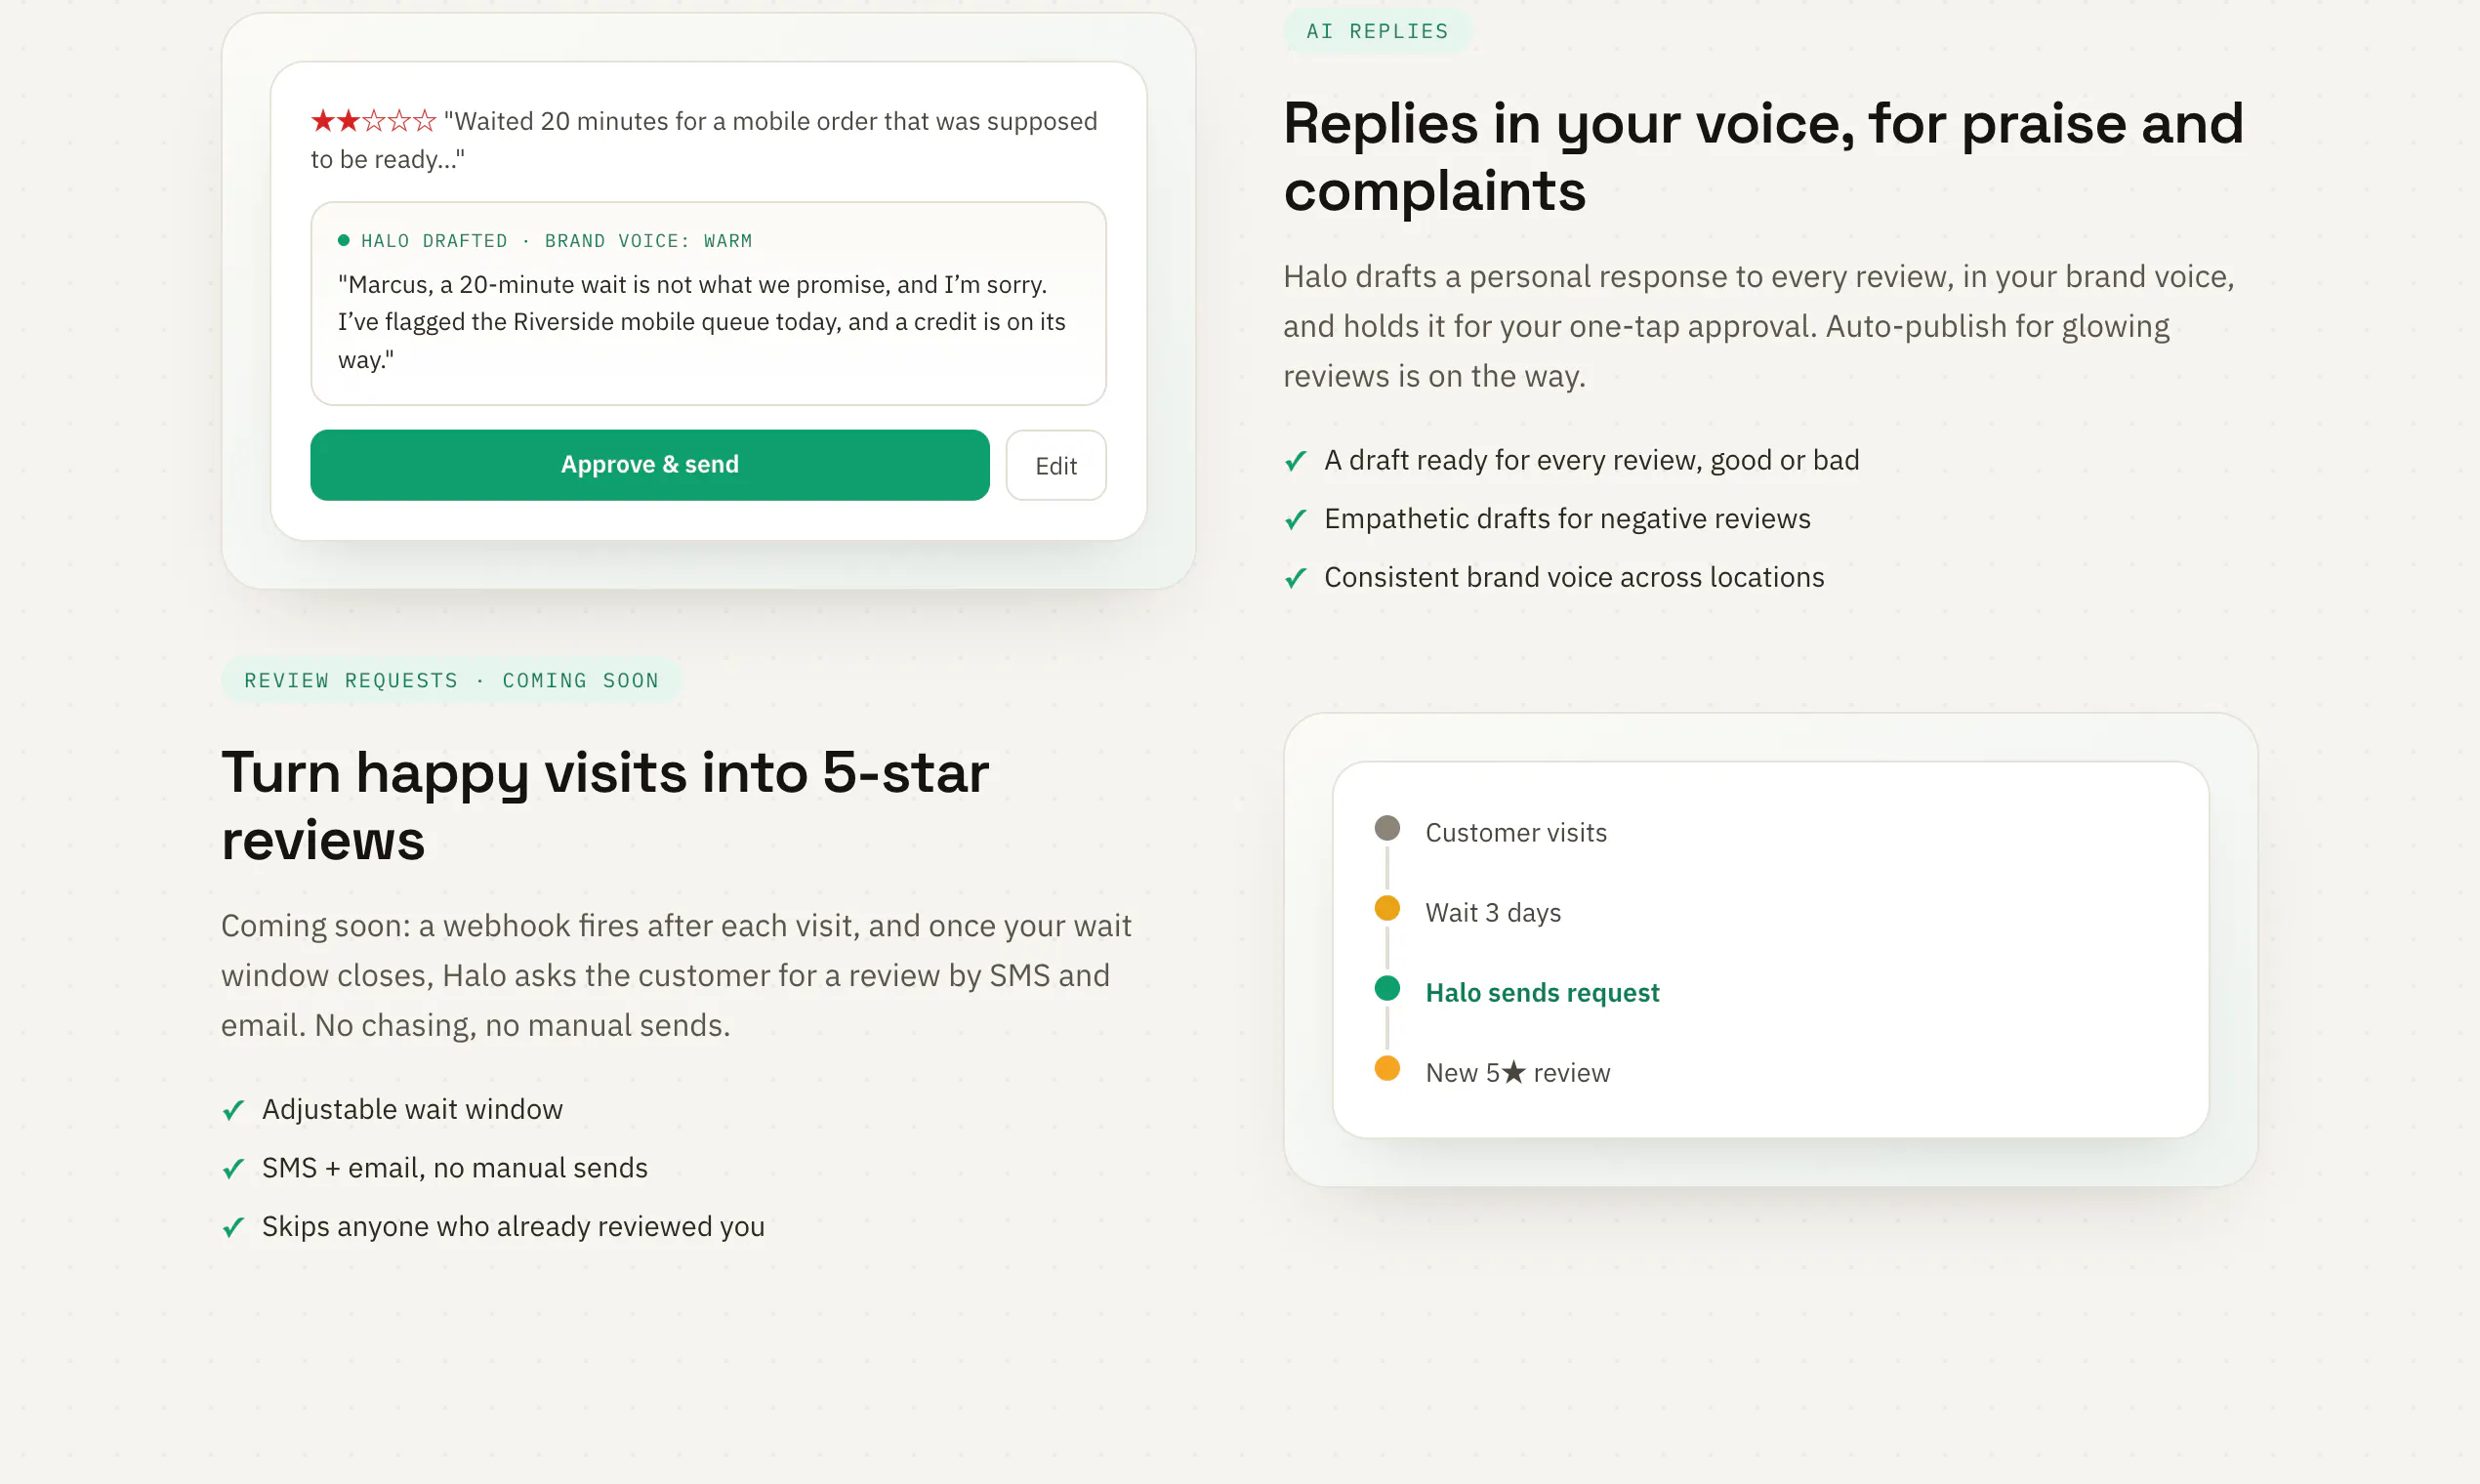The image size is (2480, 1484).
Task: Click the Marcus drafted reply text box
Action: tap(708, 304)
